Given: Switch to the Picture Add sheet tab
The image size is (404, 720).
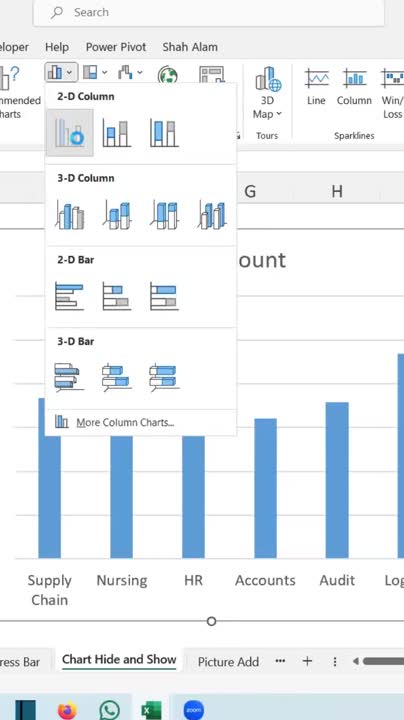Looking at the screenshot, I should [228, 662].
